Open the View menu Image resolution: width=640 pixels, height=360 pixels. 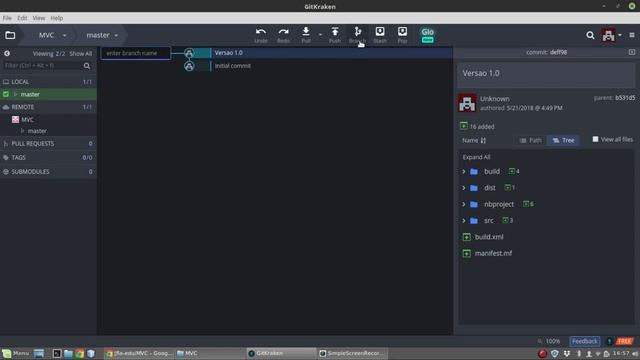(39, 18)
